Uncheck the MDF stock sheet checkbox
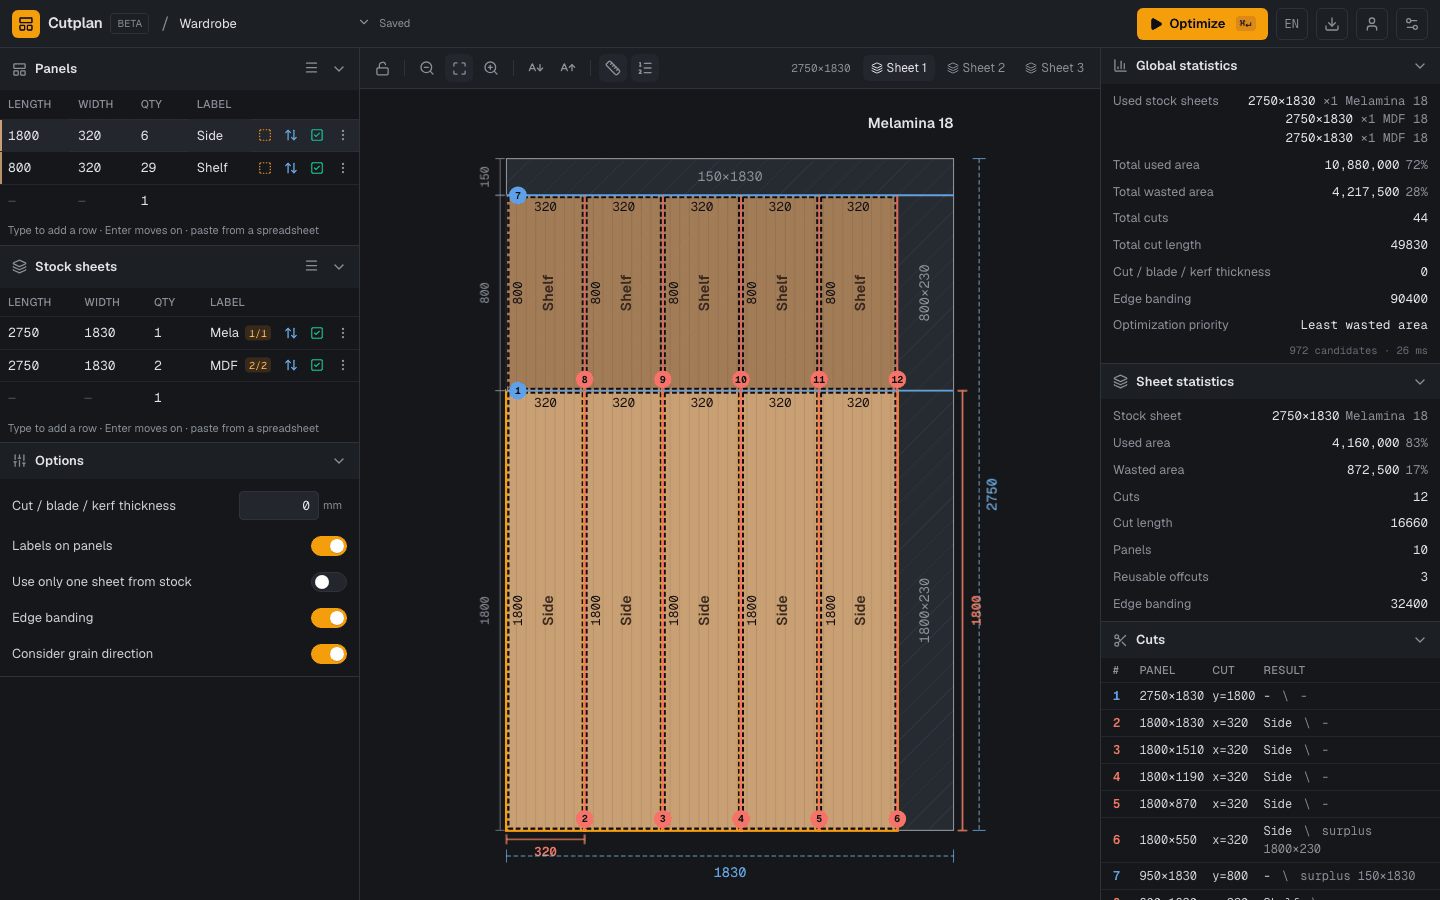This screenshot has width=1440, height=900. tap(317, 366)
